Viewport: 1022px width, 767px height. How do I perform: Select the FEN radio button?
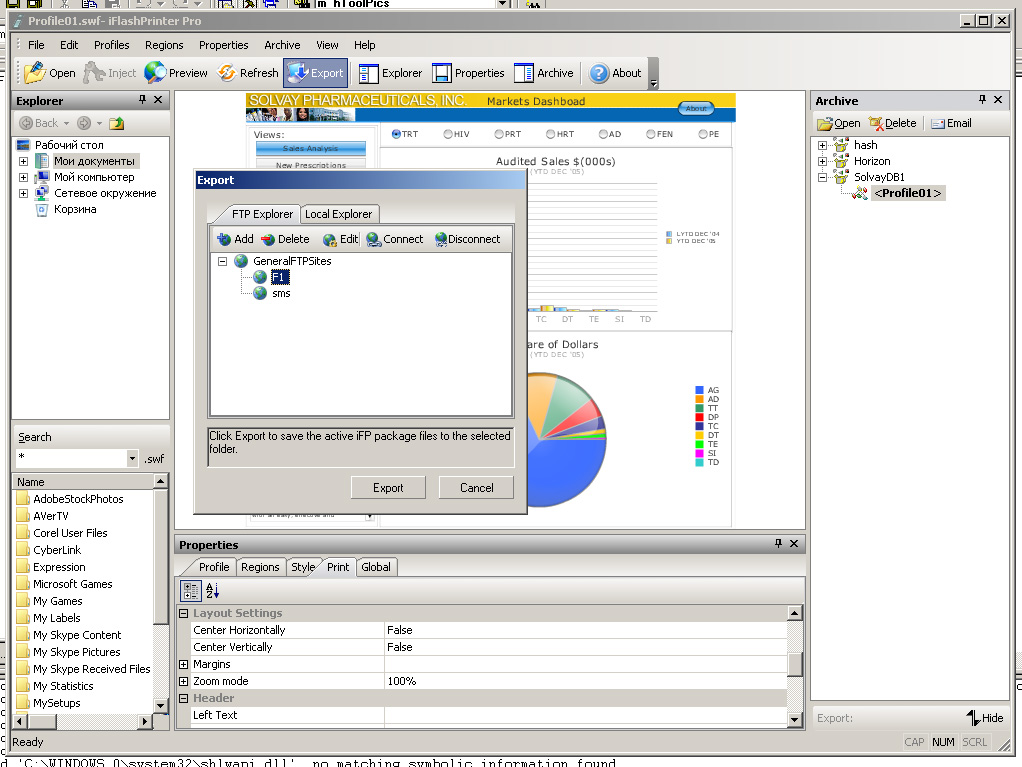(x=650, y=134)
